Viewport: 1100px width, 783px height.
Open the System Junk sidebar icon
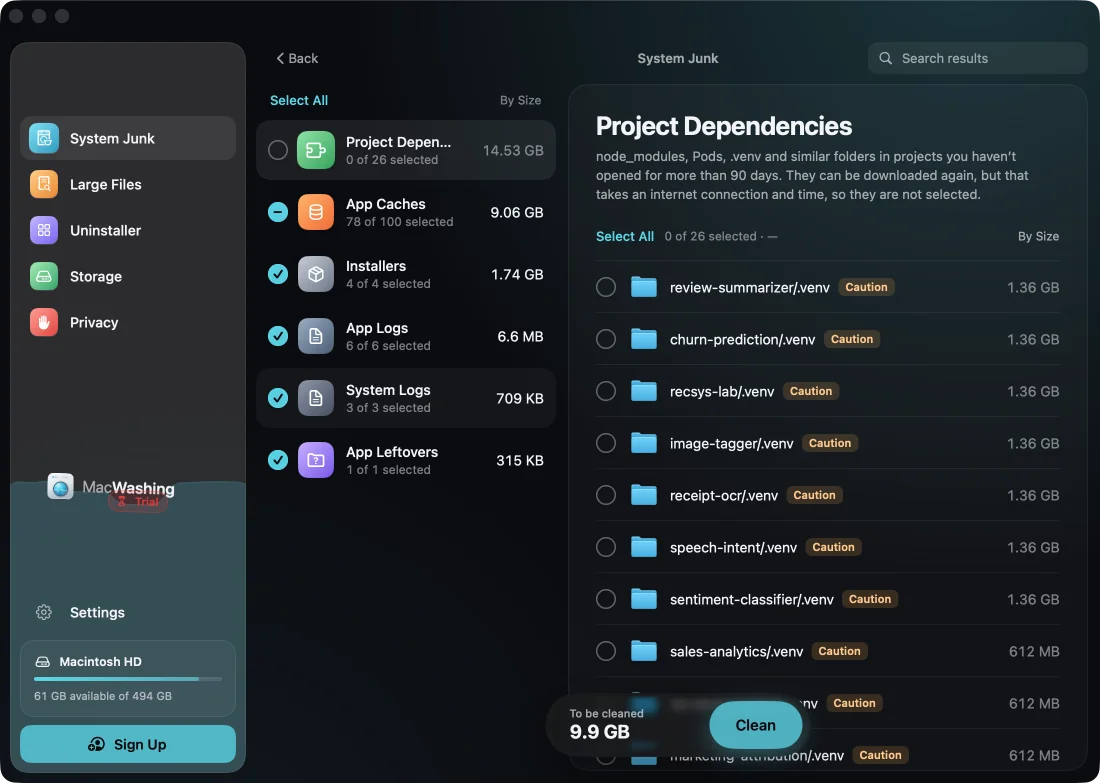pyautogui.click(x=43, y=138)
